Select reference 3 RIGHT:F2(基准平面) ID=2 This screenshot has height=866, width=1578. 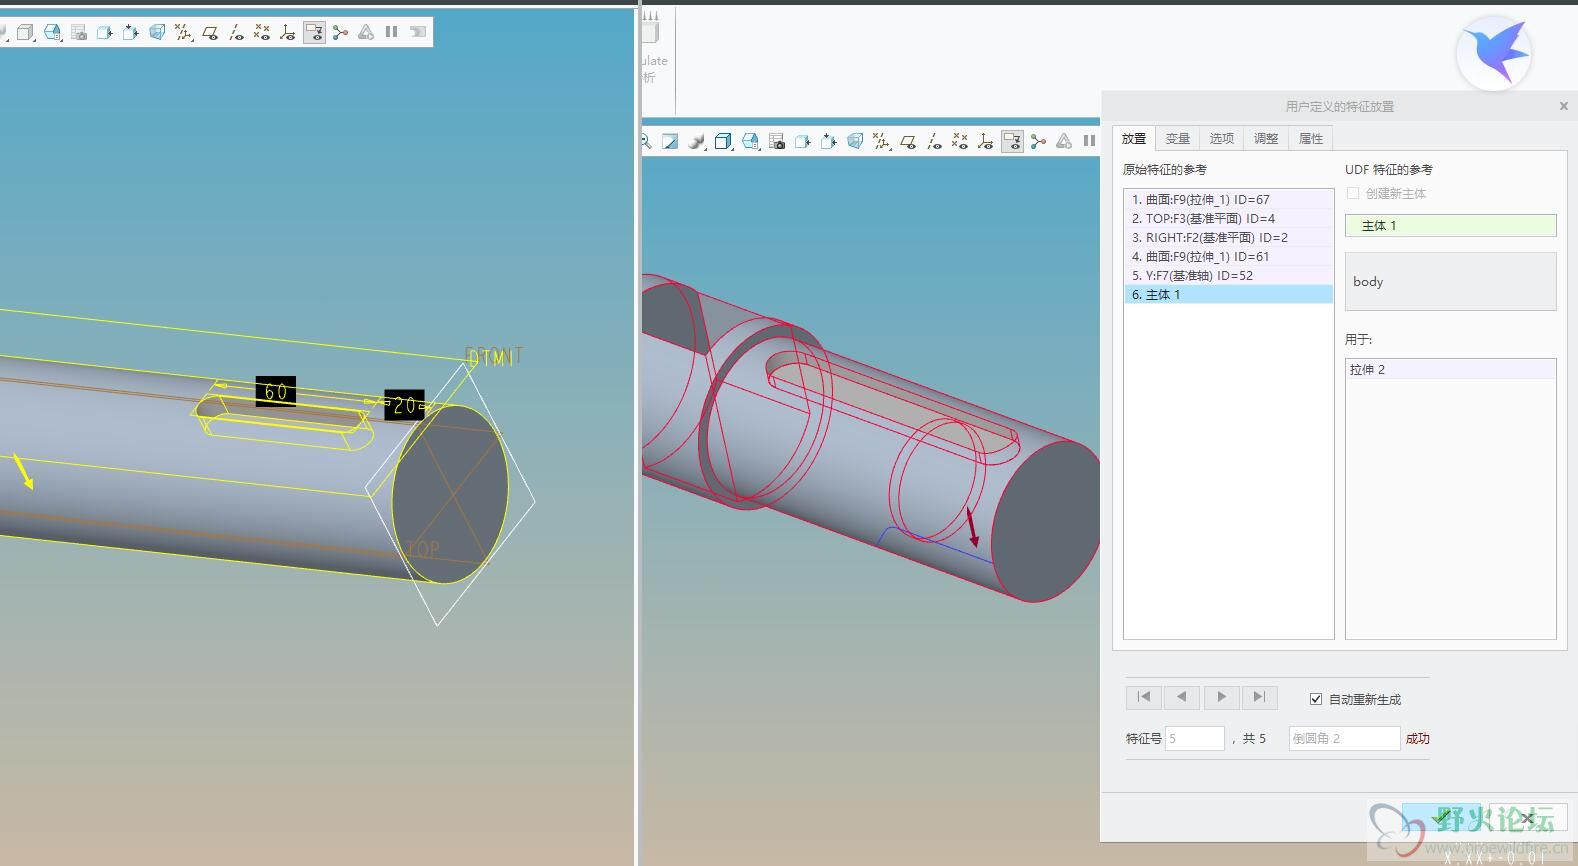coord(1229,238)
